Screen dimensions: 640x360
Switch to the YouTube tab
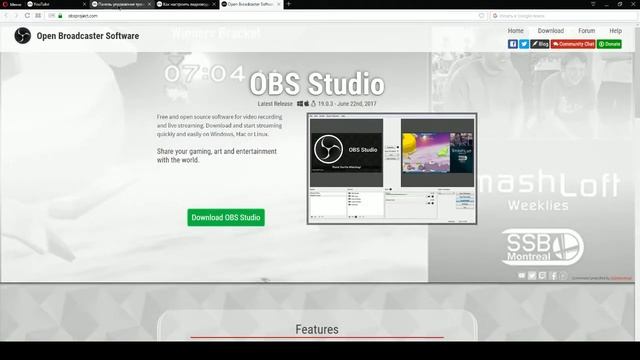pyautogui.click(x=55, y=4)
